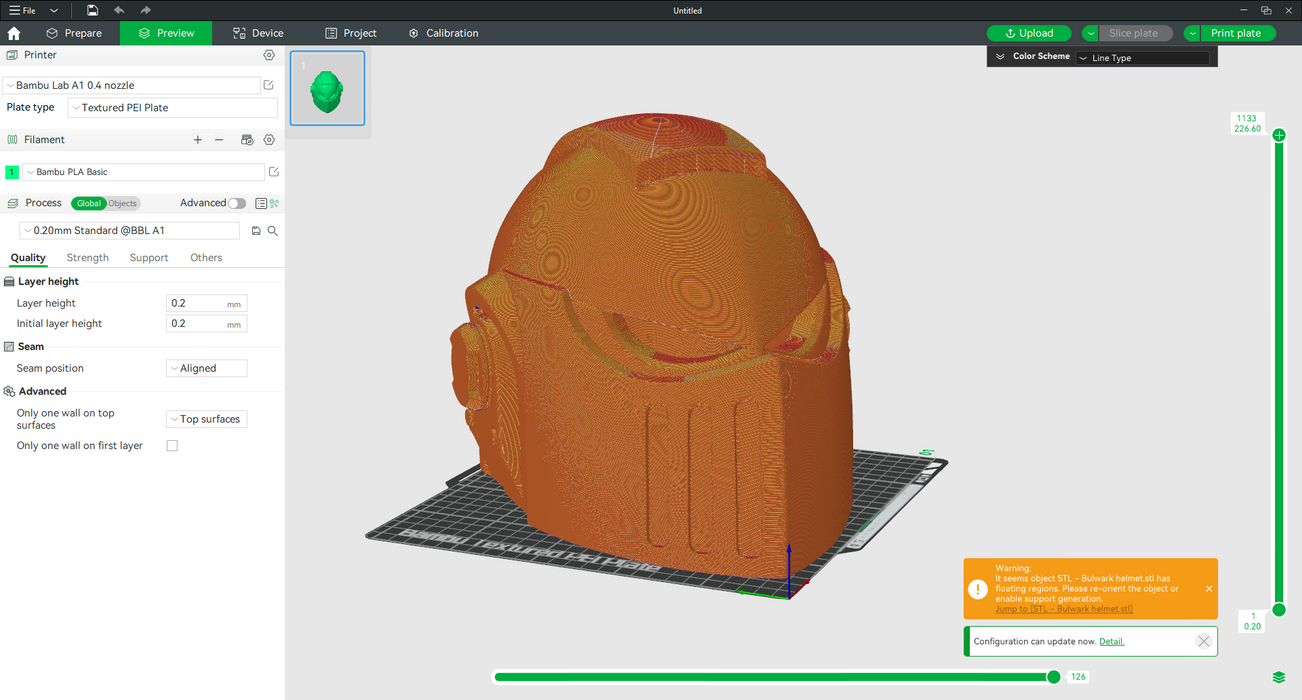Edit Bambu PLA Basic filament preset
This screenshot has height=700, width=1302.
point(274,172)
